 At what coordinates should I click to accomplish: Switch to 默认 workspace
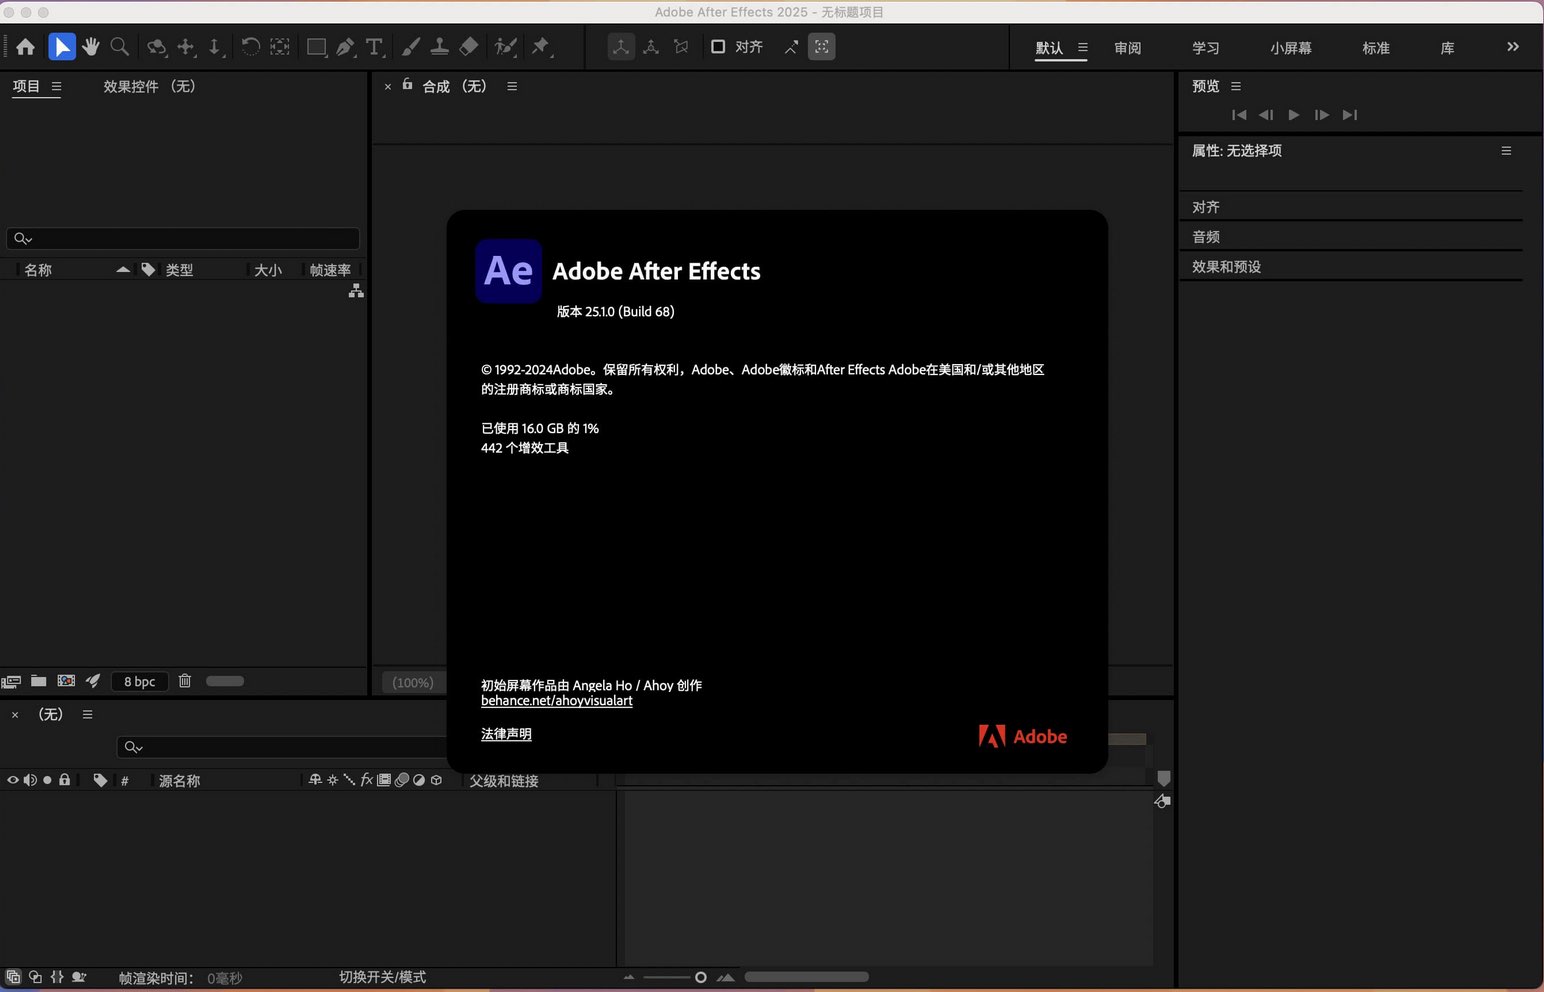(x=1049, y=48)
